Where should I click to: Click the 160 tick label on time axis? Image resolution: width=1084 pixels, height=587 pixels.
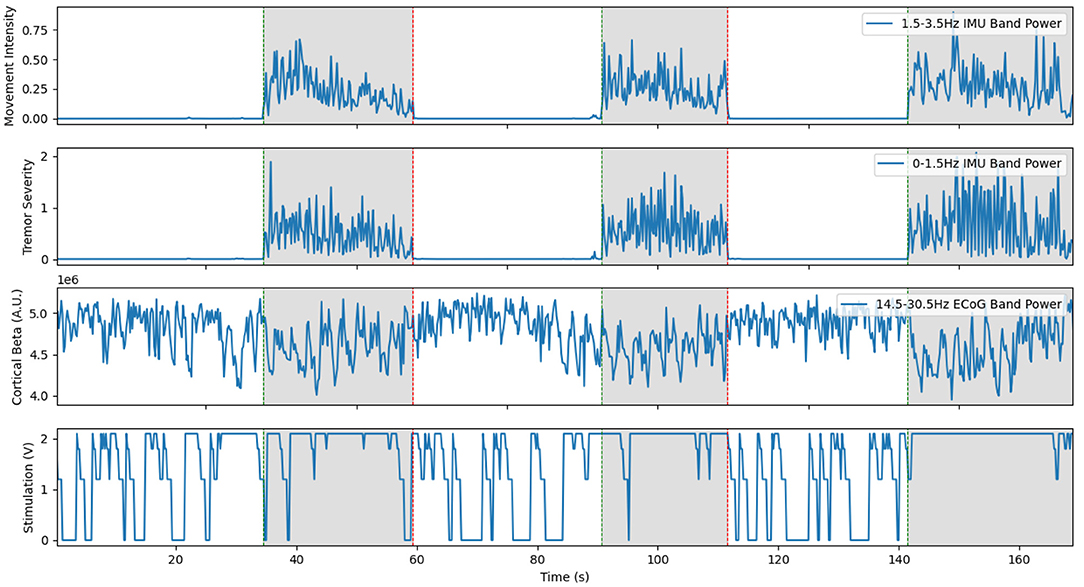point(1020,559)
